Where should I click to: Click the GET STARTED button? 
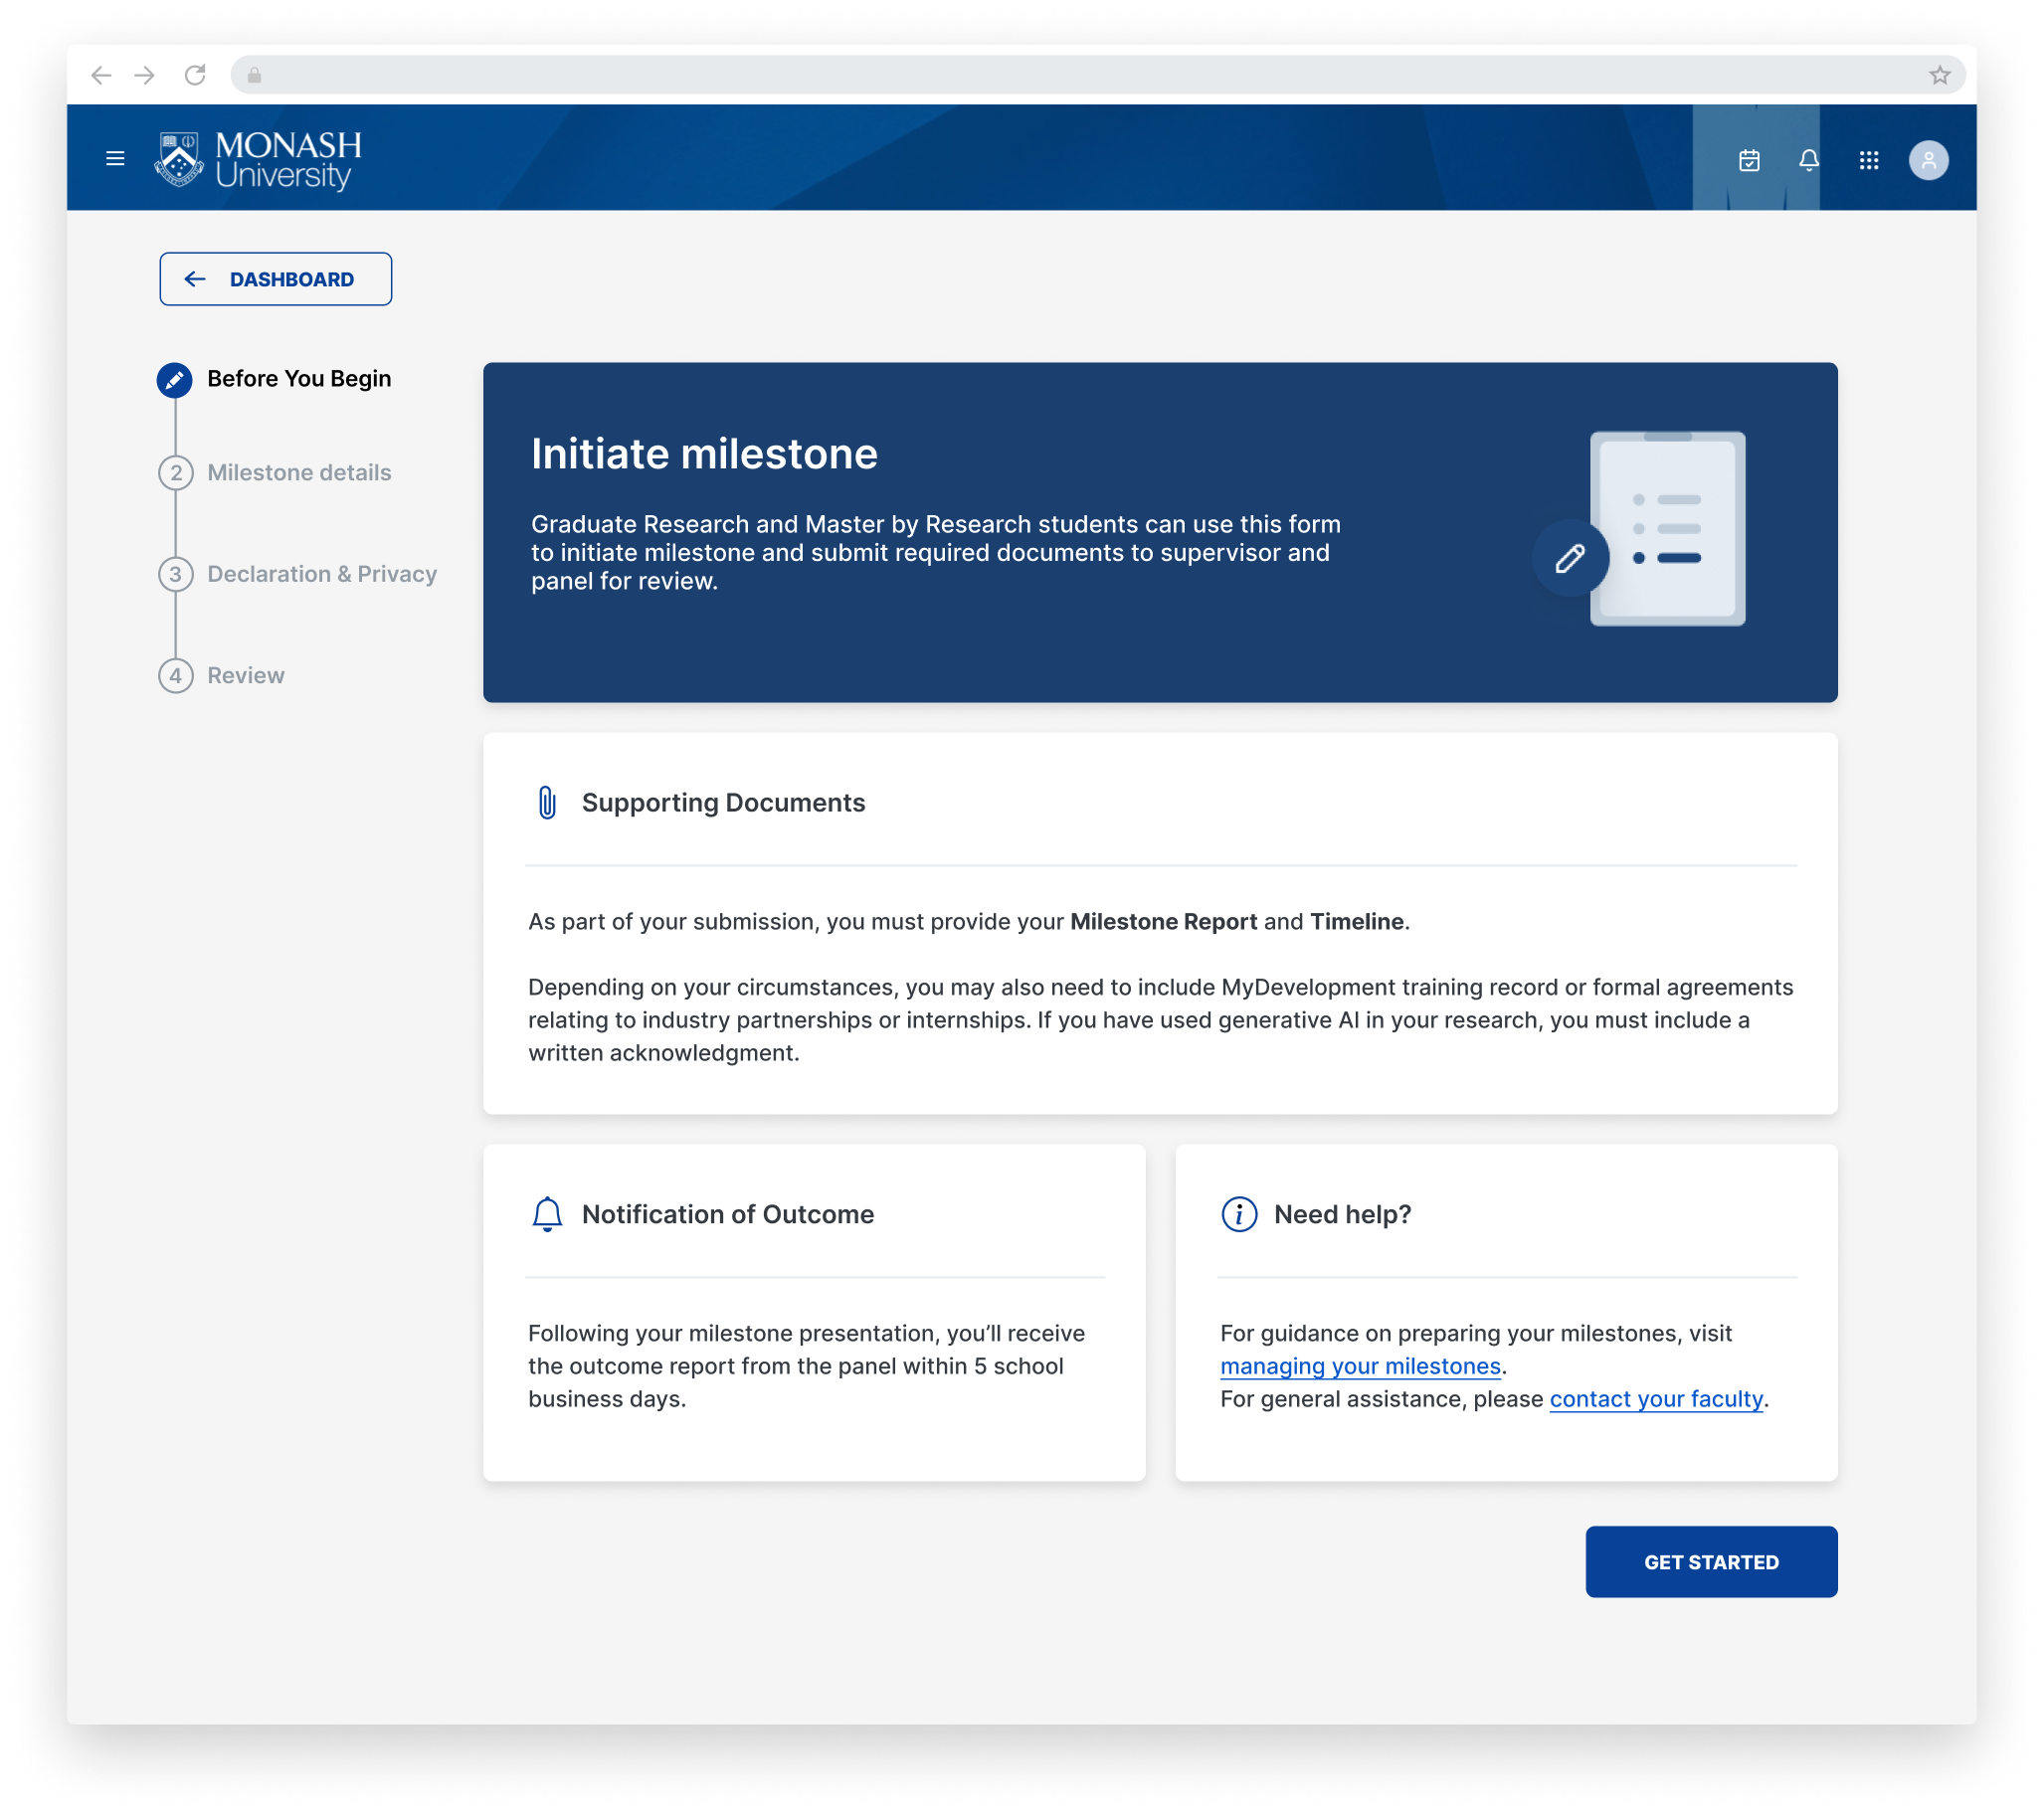click(x=1711, y=1561)
